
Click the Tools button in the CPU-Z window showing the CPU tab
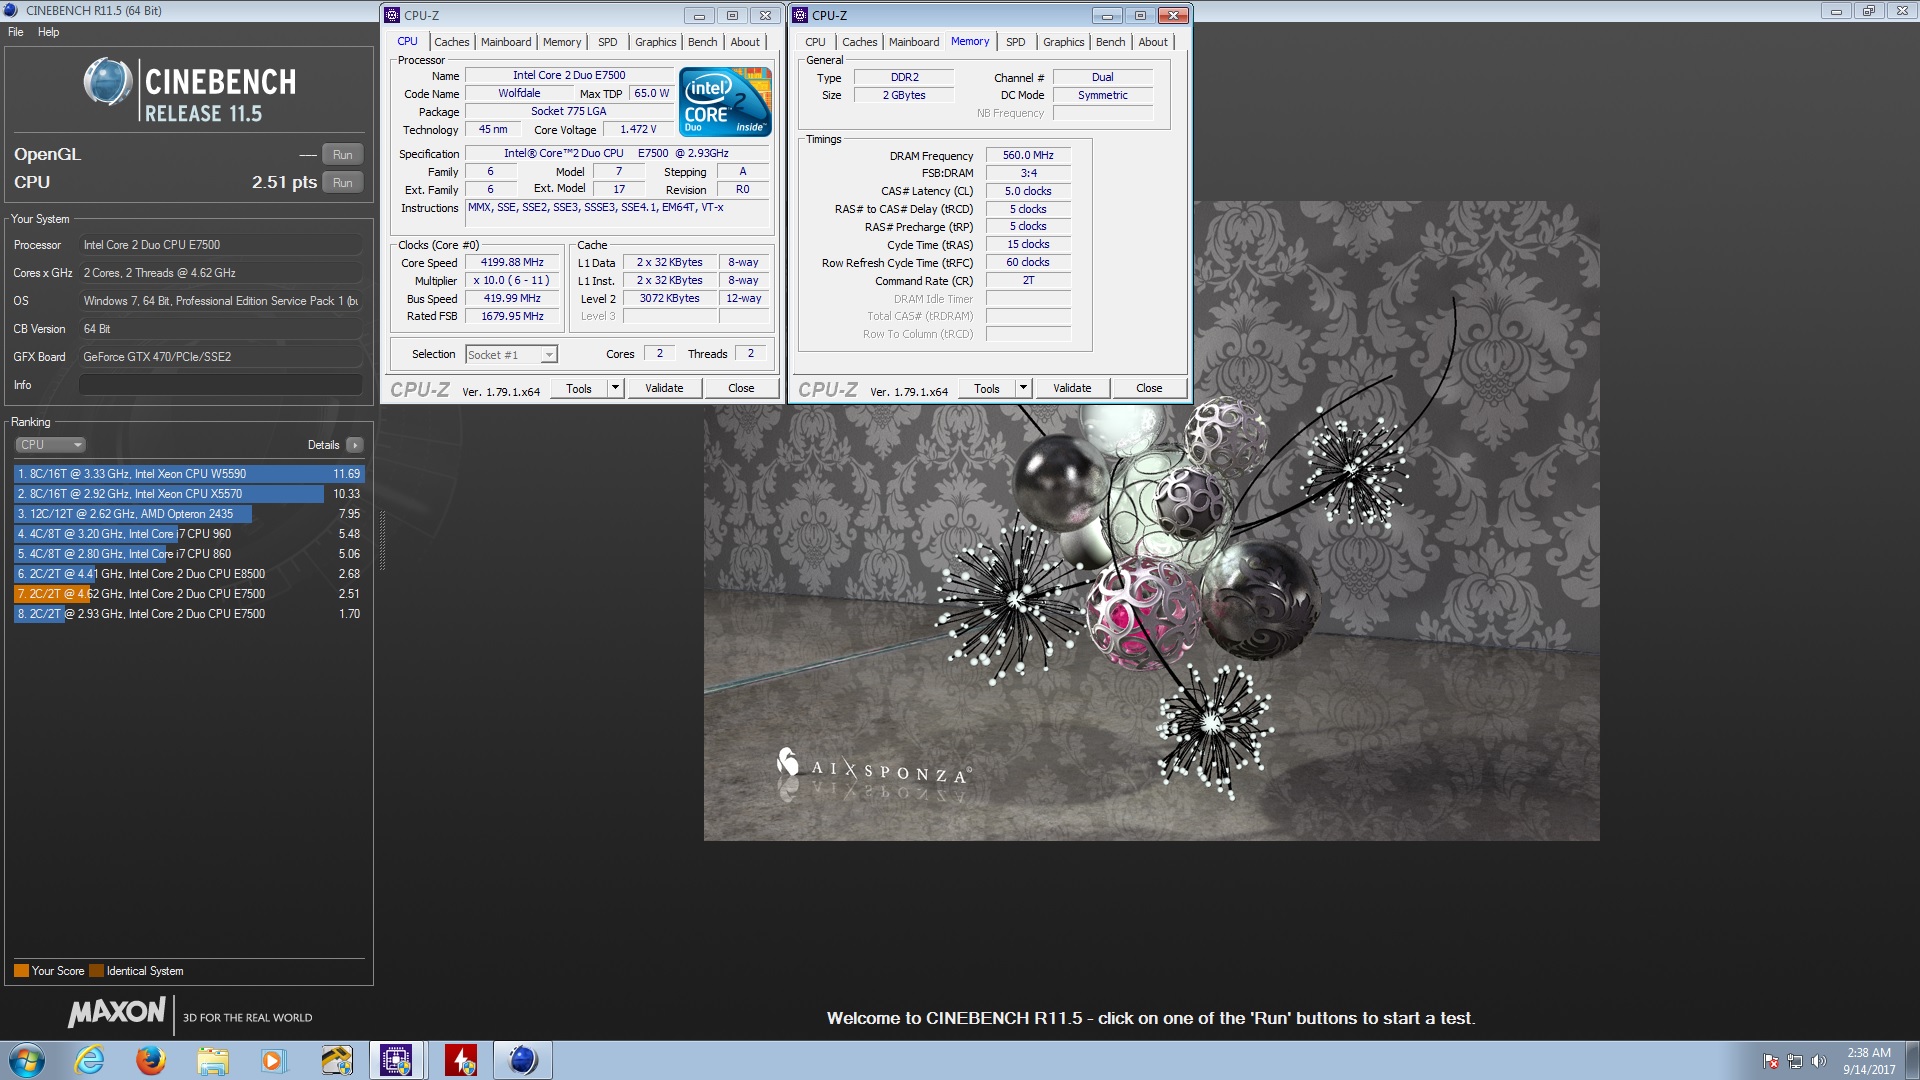[578, 388]
